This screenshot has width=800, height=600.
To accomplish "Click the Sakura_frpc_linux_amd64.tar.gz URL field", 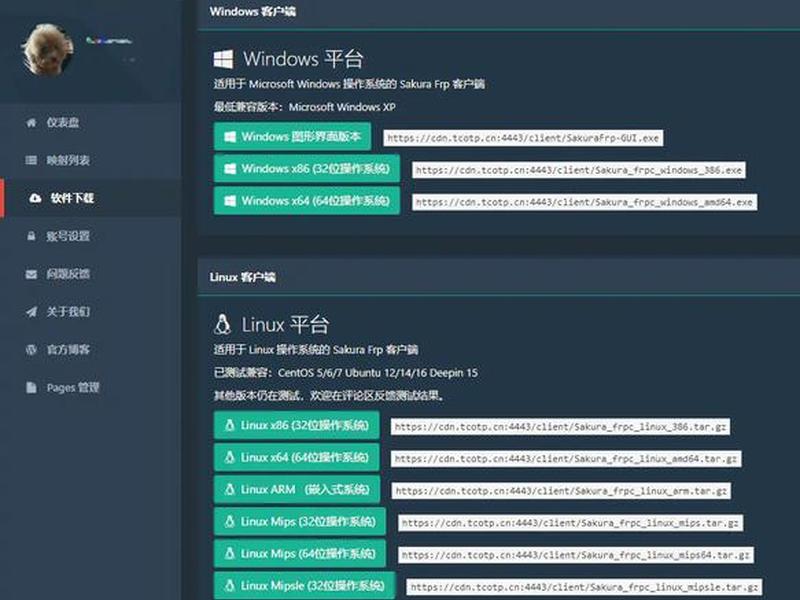I will pos(566,459).
